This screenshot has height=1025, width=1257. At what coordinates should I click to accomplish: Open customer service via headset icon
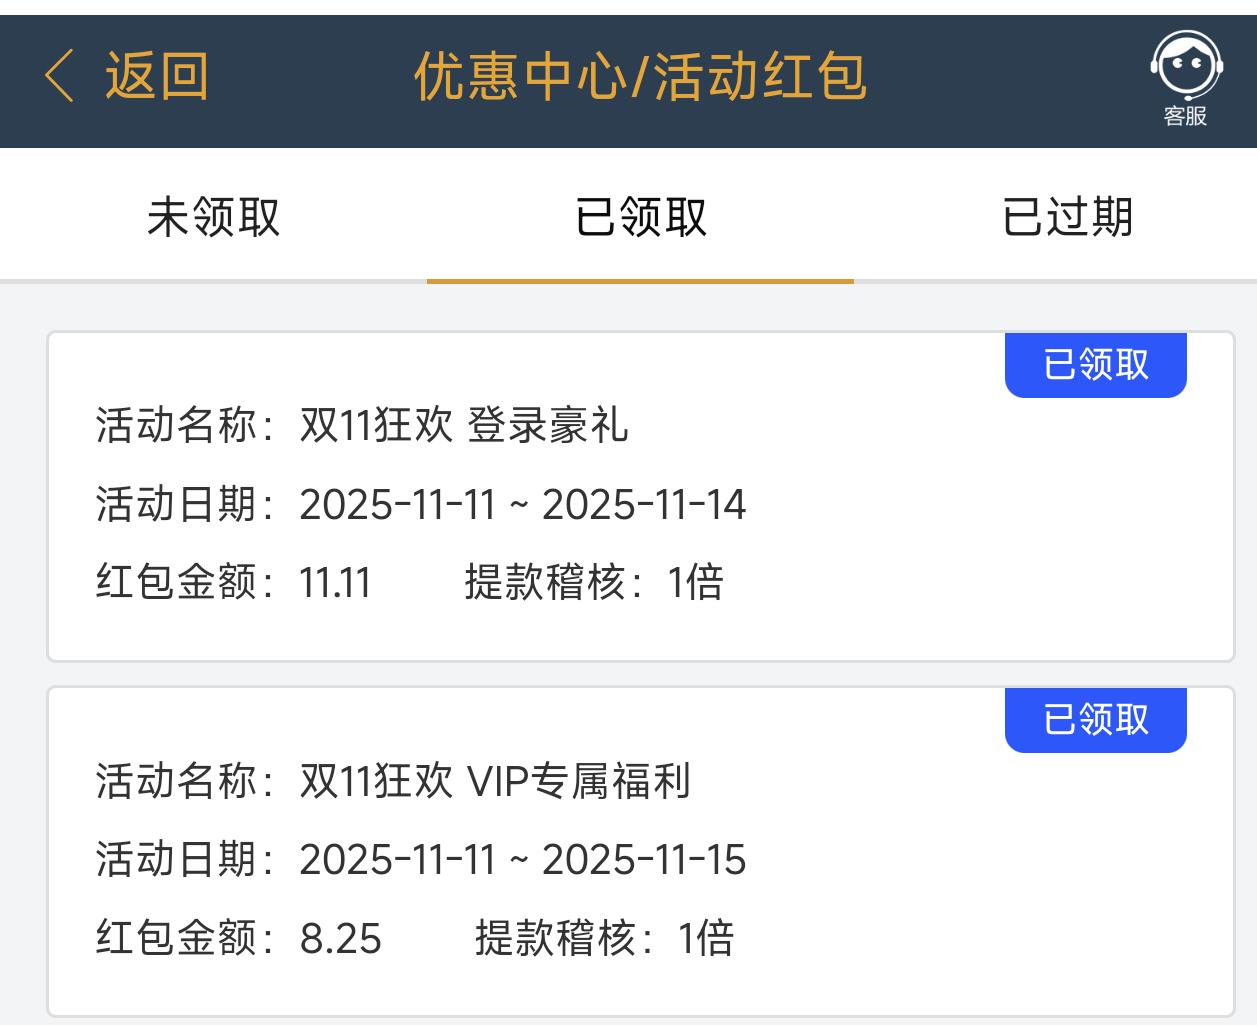click(x=1186, y=66)
